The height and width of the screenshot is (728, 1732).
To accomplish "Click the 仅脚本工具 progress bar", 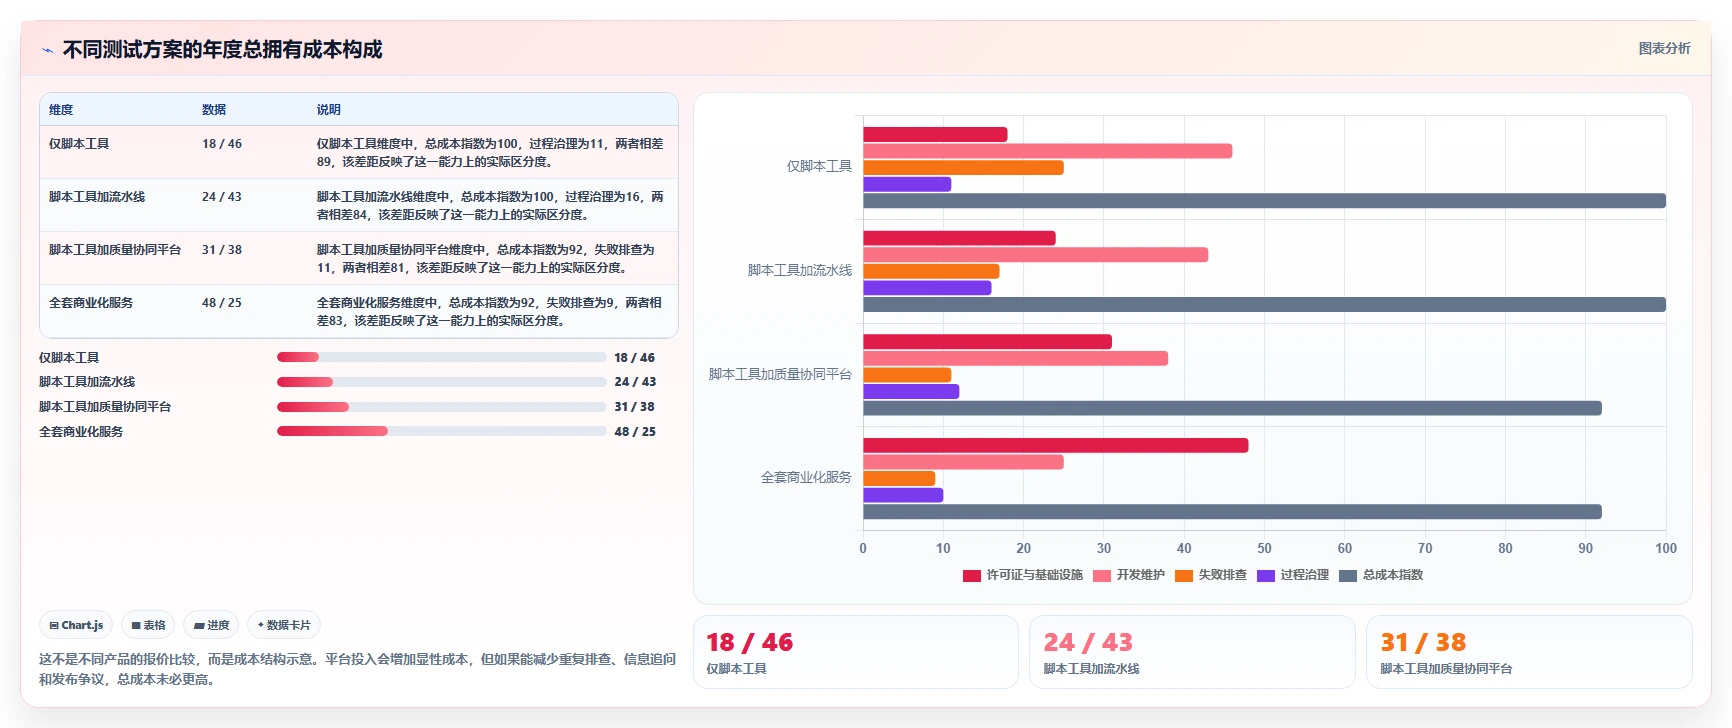I will pyautogui.click(x=442, y=357).
